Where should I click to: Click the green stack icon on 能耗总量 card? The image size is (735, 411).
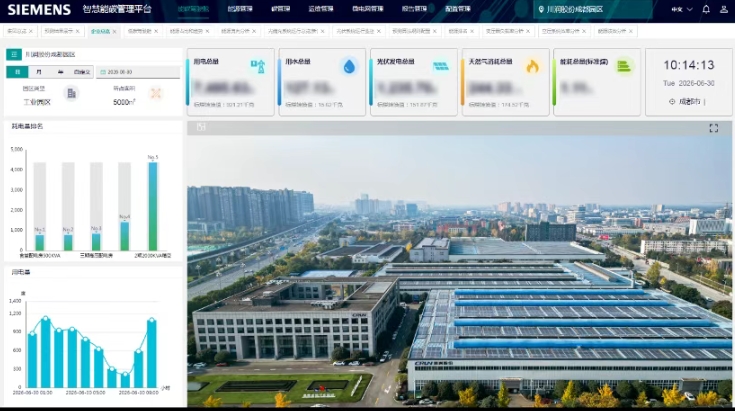[x=624, y=67]
